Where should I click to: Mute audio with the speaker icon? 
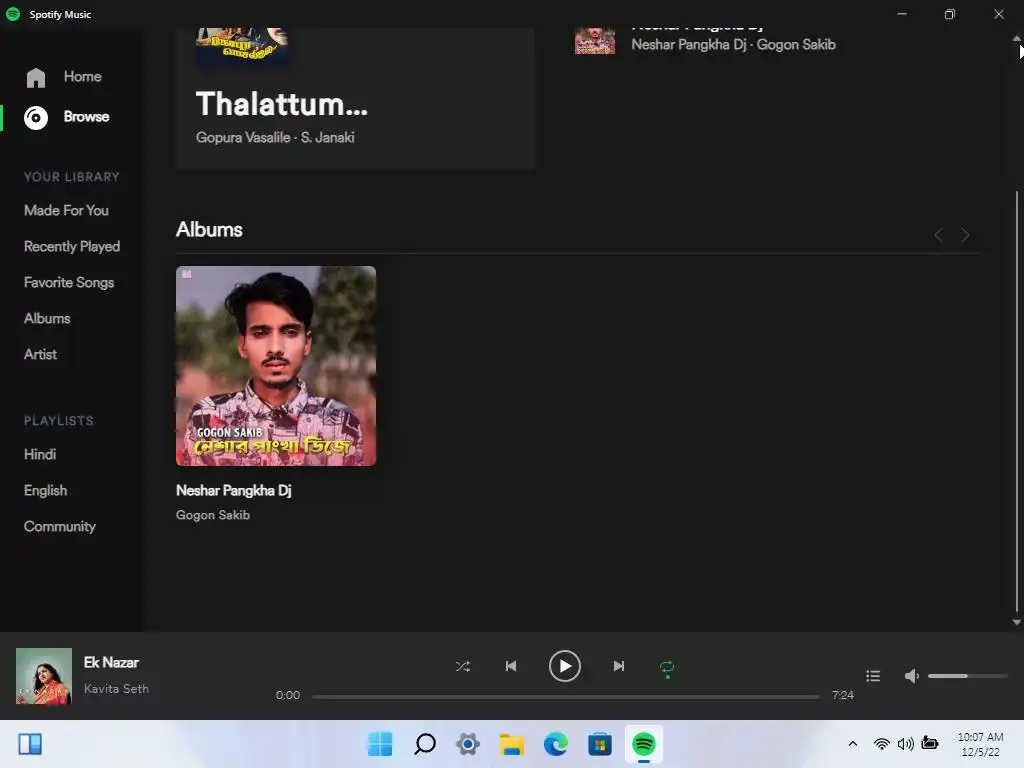[x=912, y=676]
